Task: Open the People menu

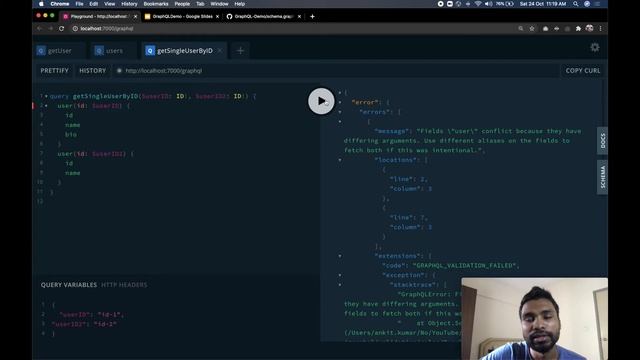Action: click(x=182, y=4)
